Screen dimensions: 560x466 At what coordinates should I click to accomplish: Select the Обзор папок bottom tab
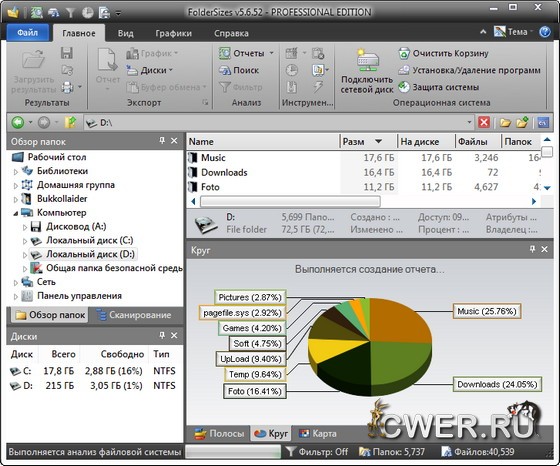[50, 315]
